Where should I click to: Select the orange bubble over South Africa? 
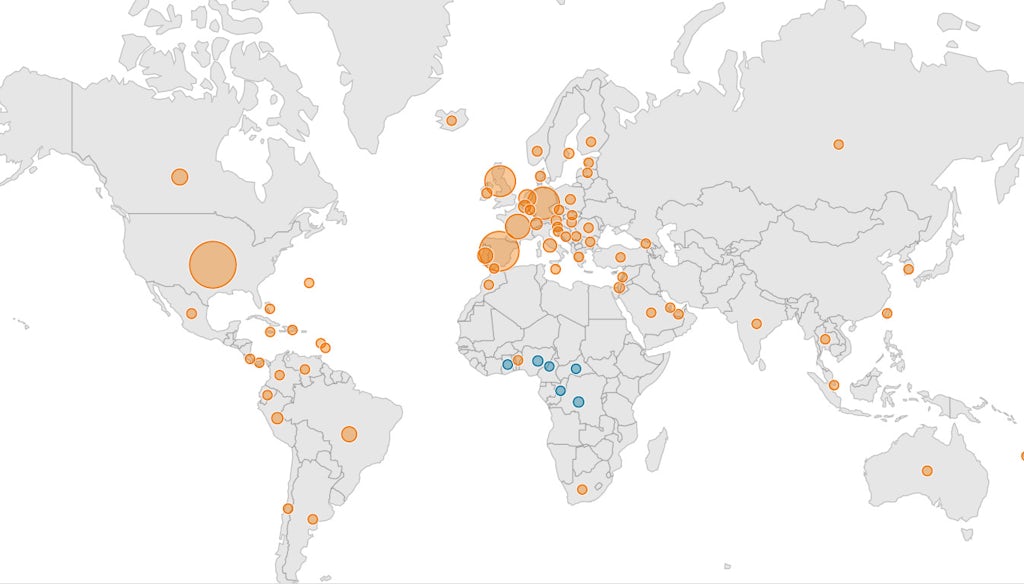[x=582, y=489]
